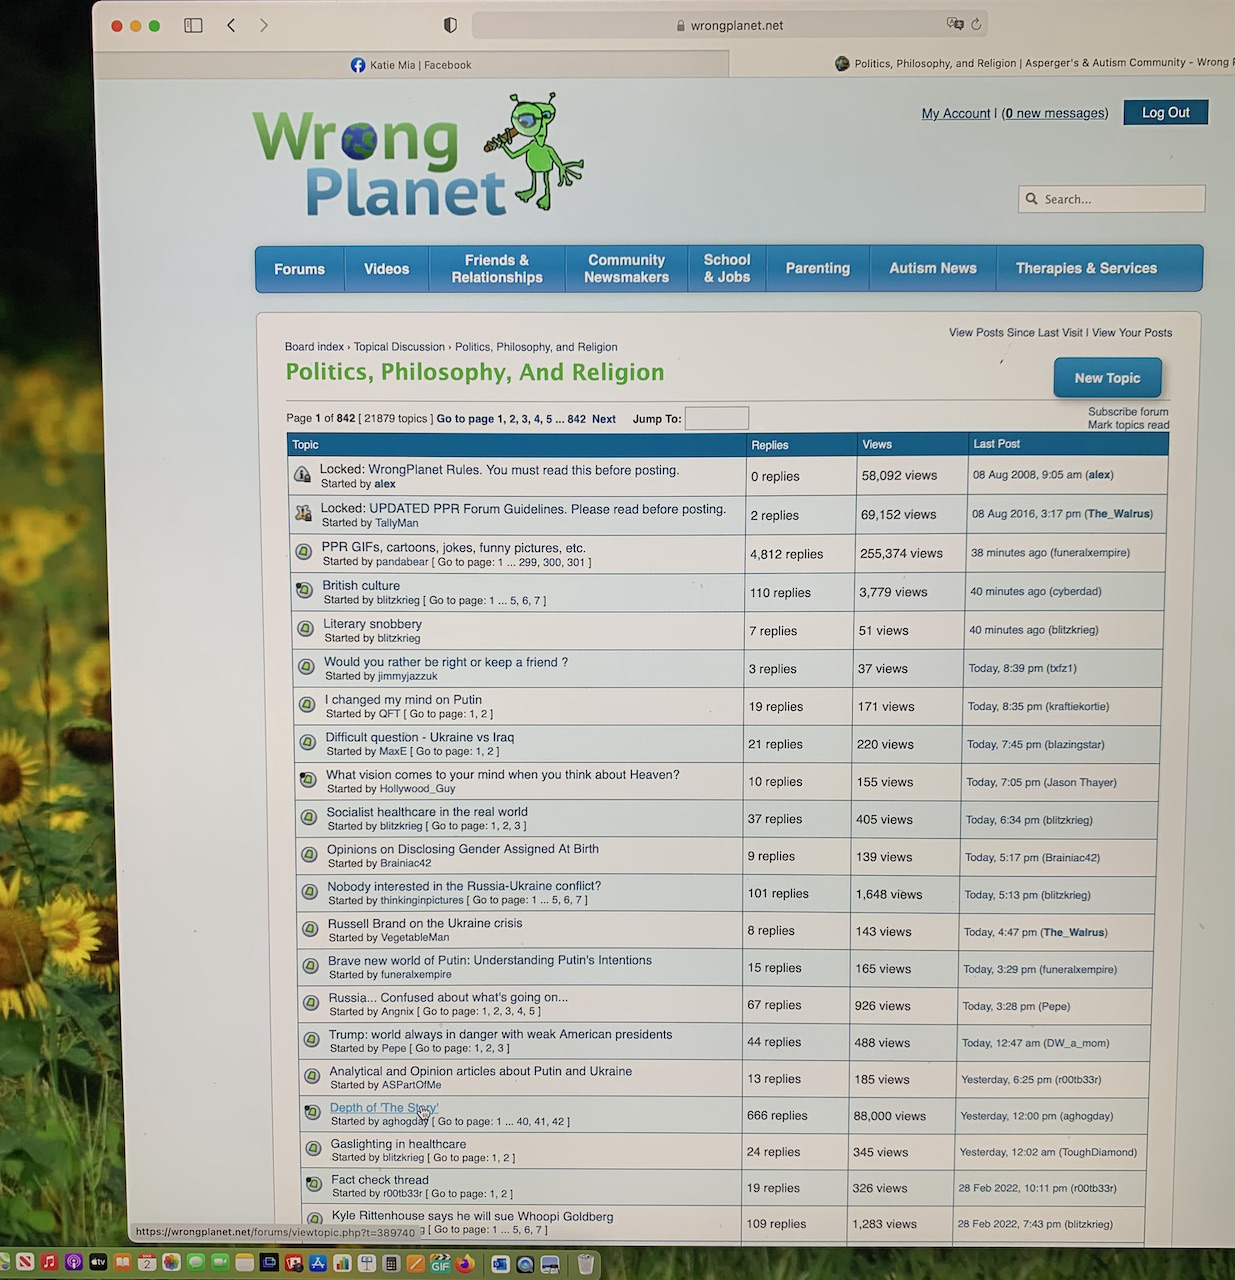Open the Music app in the dock

tap(49, 1263)
